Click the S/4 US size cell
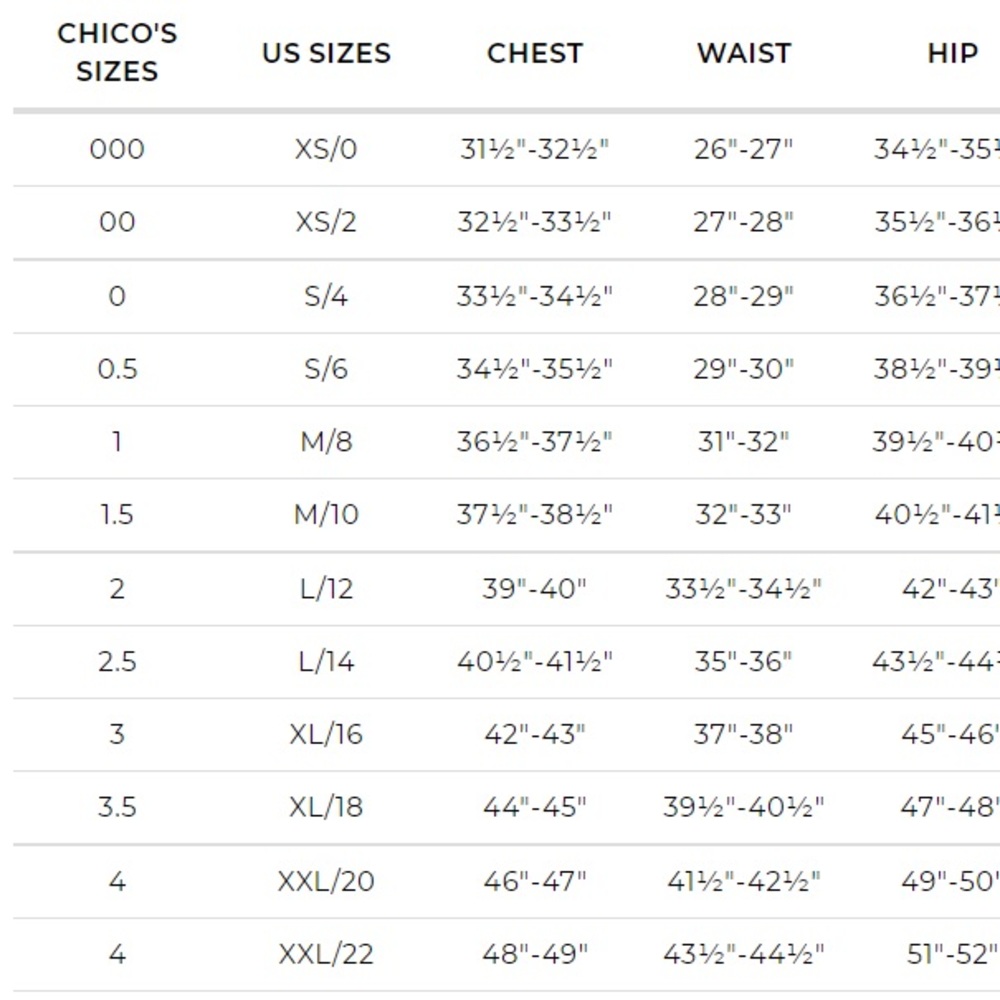This screenshot has width=1000, height=1000. (326, 296)
